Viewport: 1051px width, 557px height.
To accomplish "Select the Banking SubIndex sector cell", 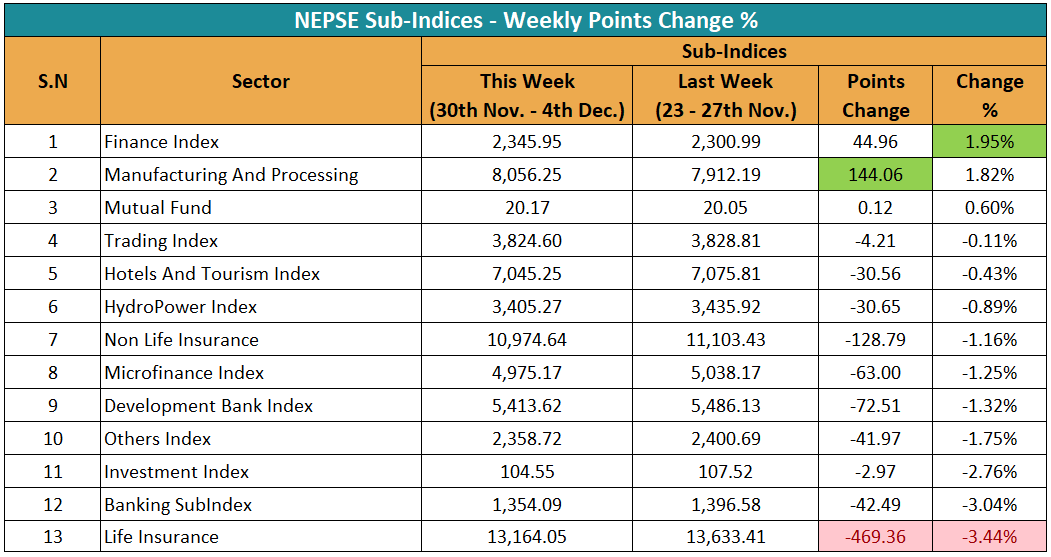I will pos(178,504).
